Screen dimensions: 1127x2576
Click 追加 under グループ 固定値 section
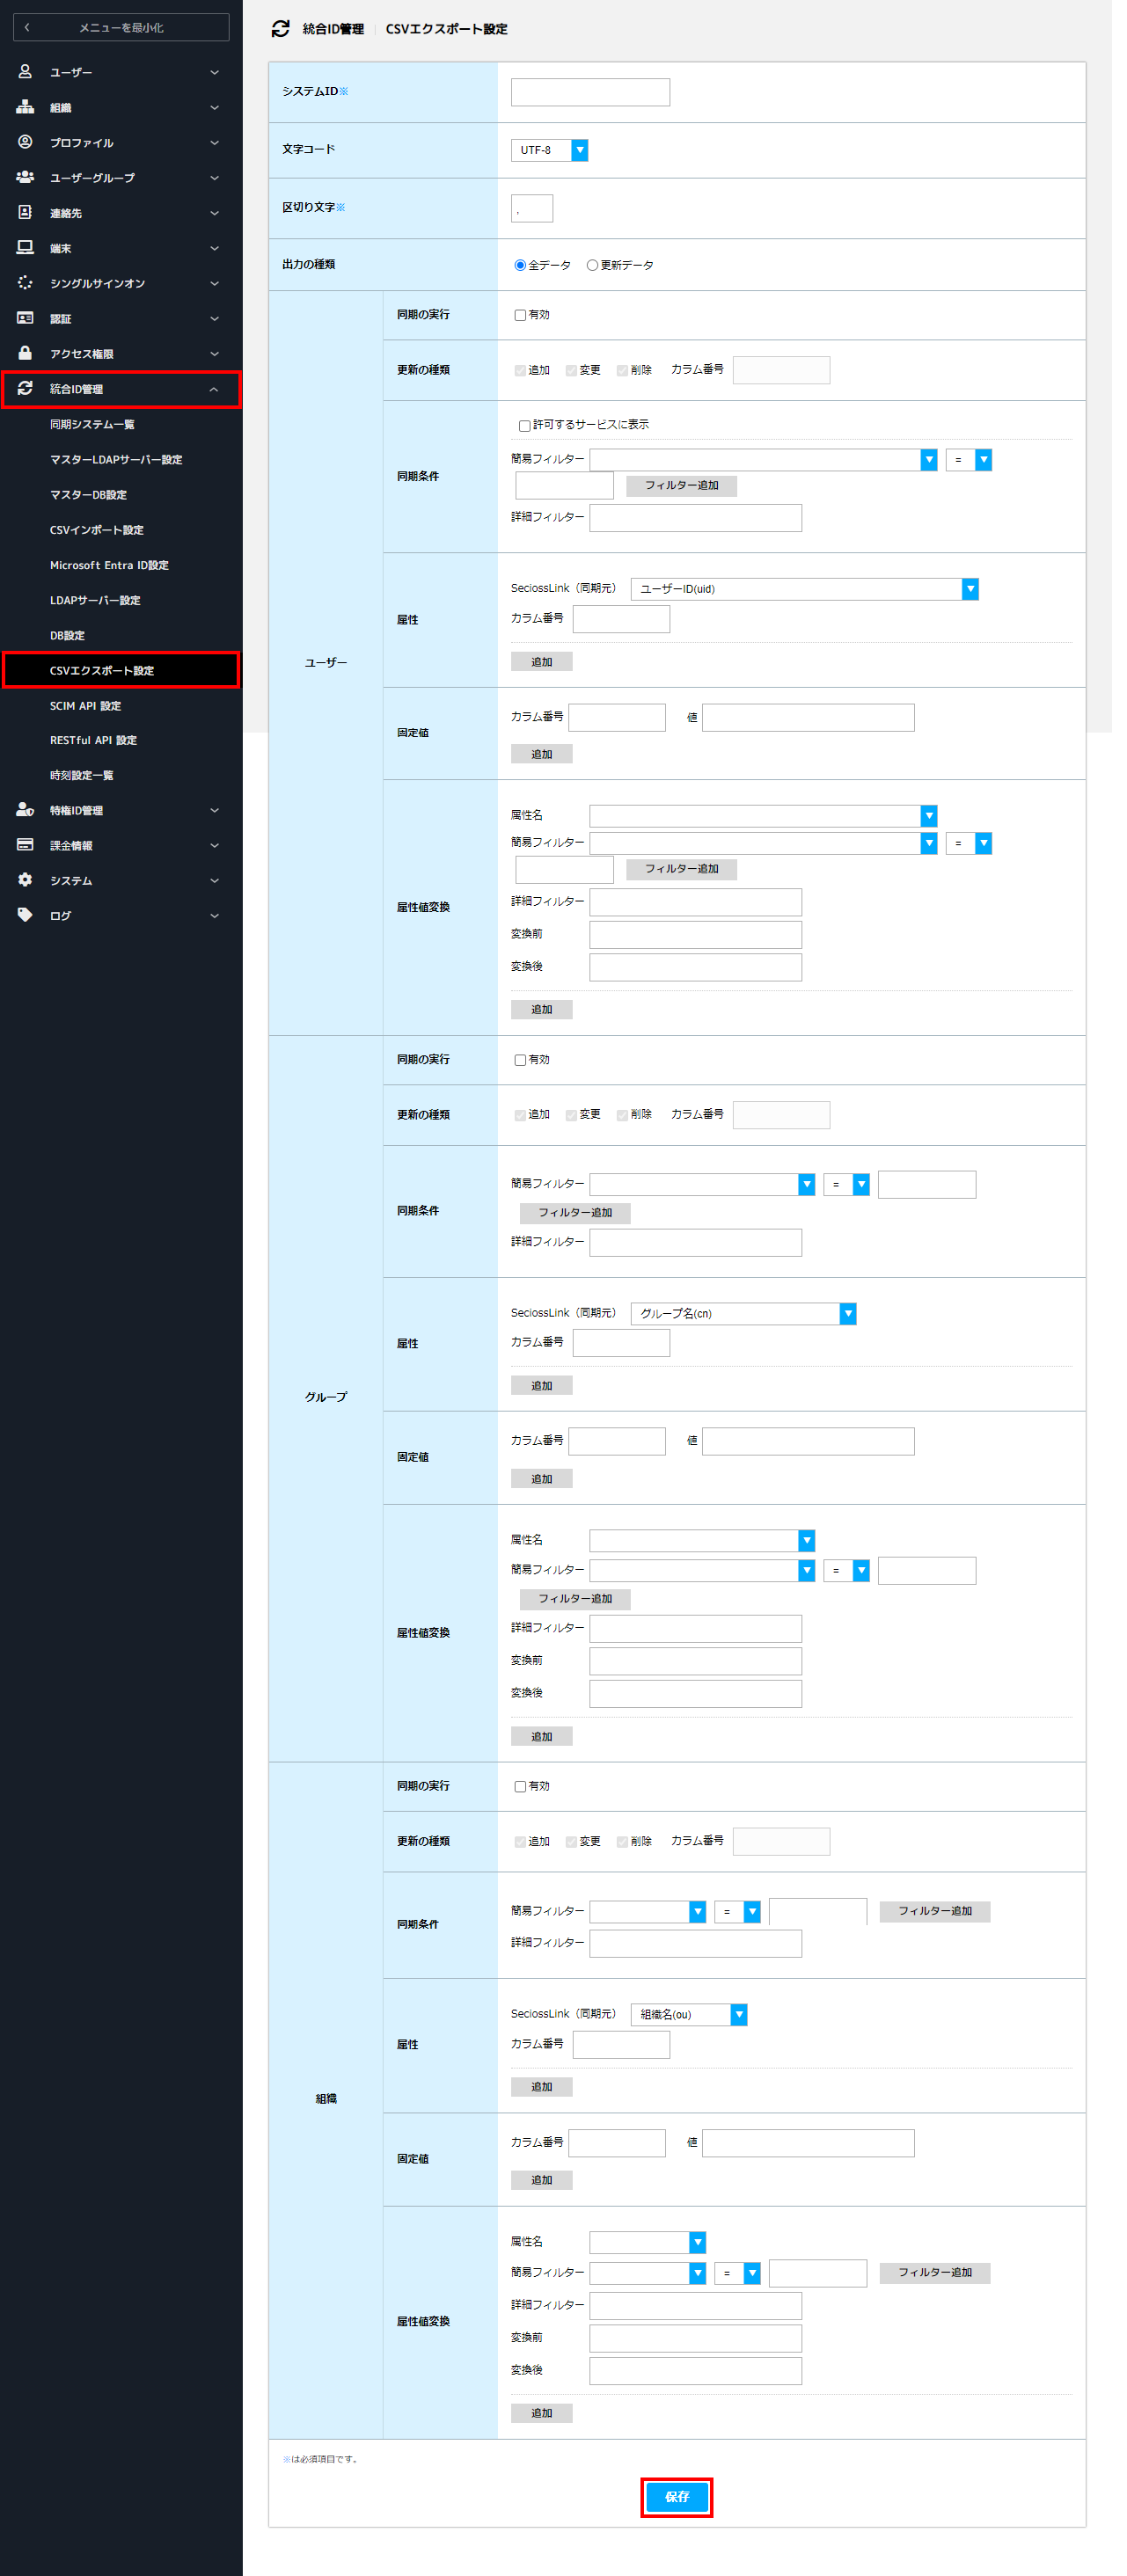tap(542, 1479)
